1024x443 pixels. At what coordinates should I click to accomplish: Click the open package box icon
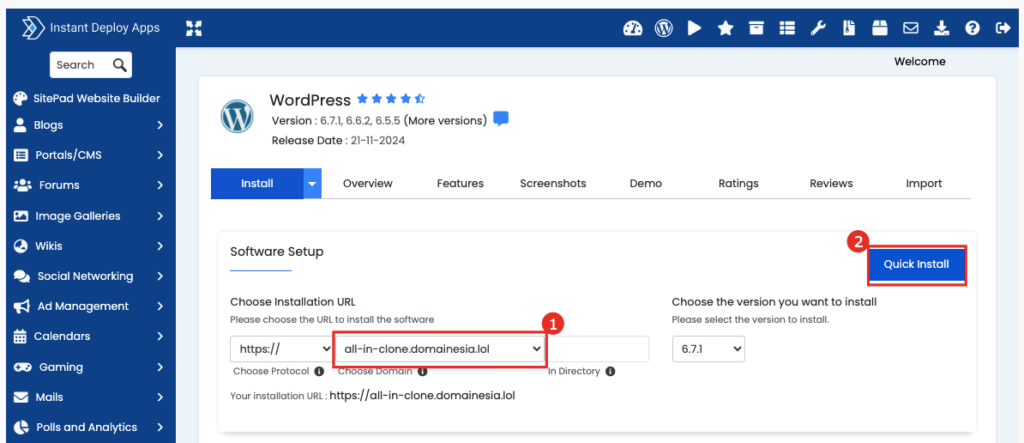point(879,28)
